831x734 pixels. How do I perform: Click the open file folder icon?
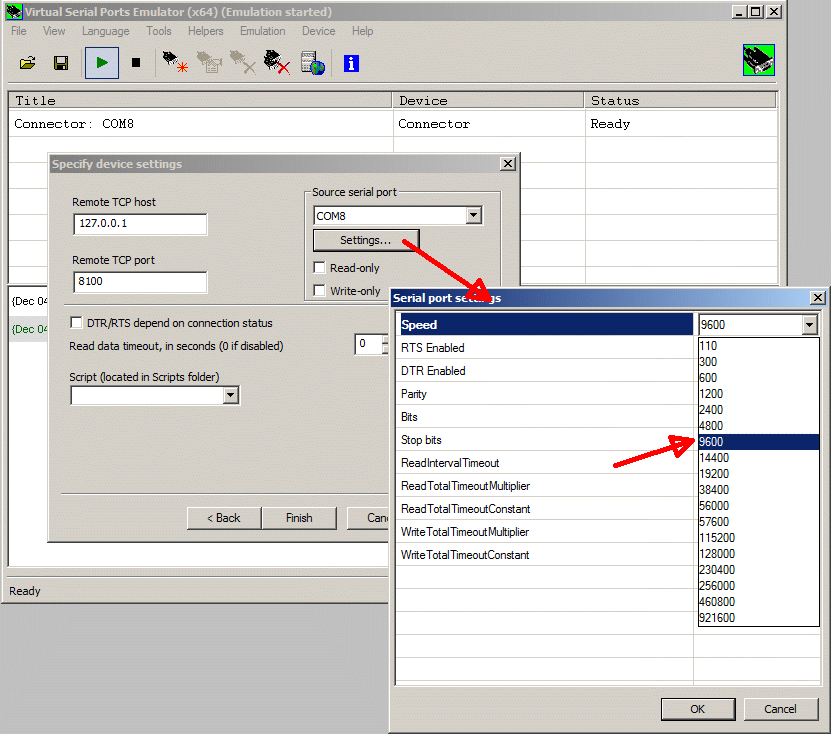[28, 64]
